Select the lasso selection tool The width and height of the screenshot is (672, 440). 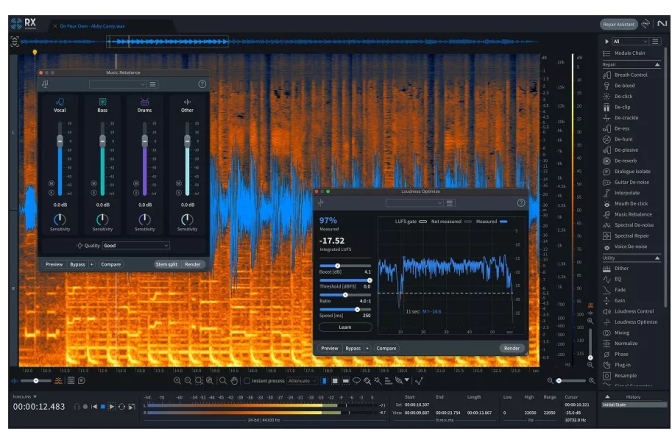click(357, 380)
